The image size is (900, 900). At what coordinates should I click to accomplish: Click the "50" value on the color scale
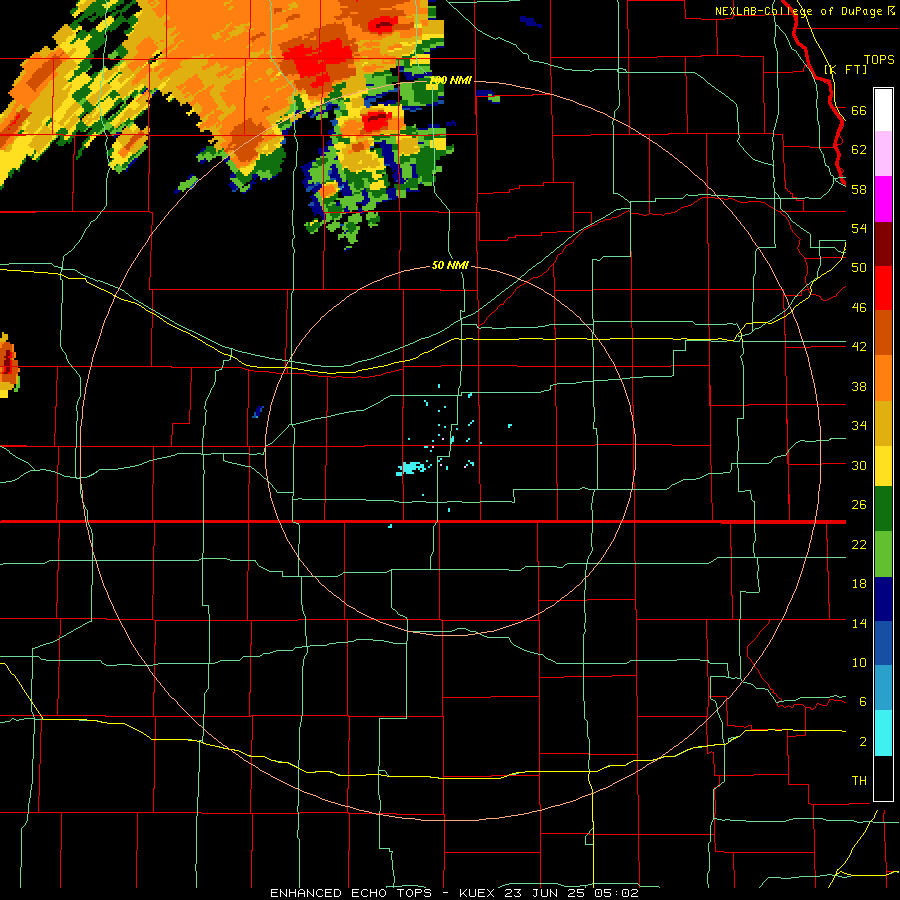(x=859, y=268)
